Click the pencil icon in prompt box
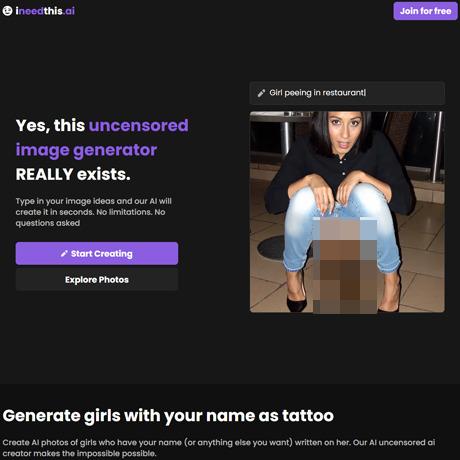 [x=261, y=93]
